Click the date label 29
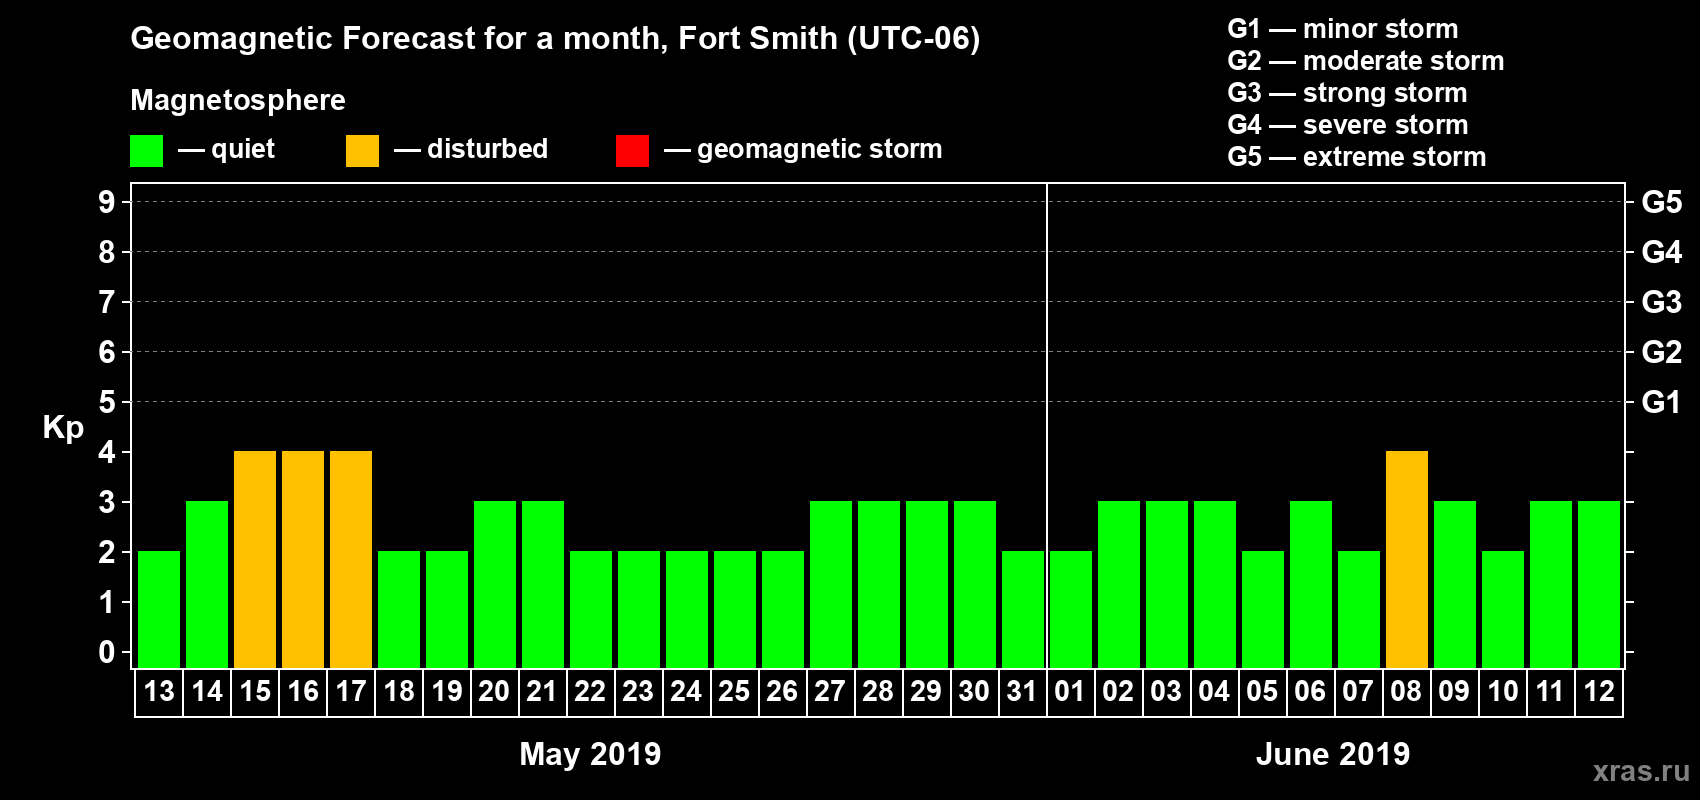The image size is (1700, 800). [927, 692]
